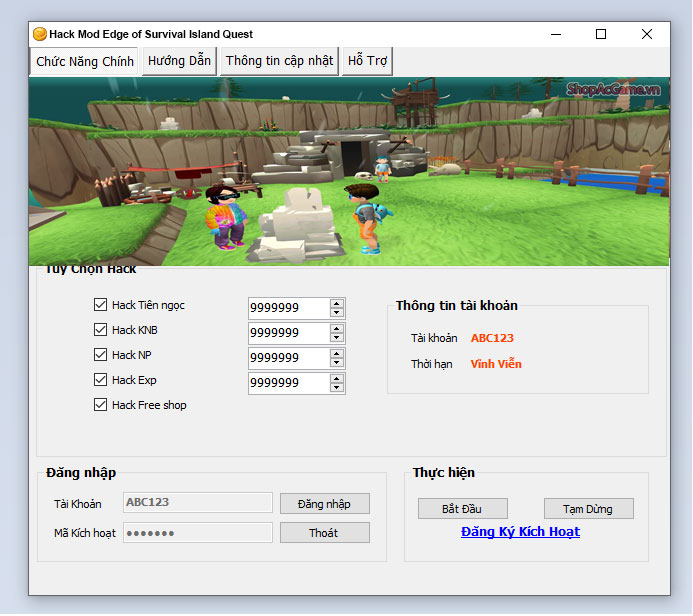Click the Hack Exp value field
The image size is (693, 616).
pyautogui.click(x=289, y=383)
